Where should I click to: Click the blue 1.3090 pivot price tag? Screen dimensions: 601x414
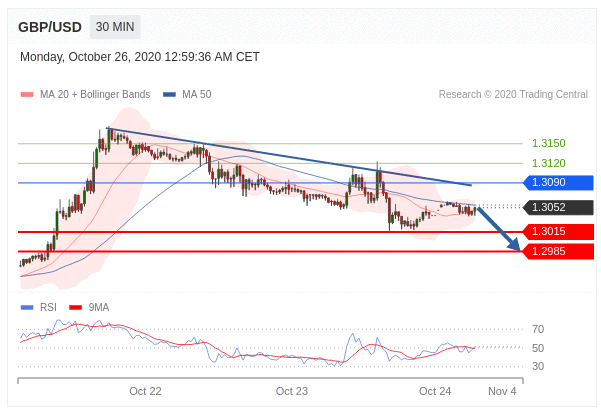[x=558, y=183]
